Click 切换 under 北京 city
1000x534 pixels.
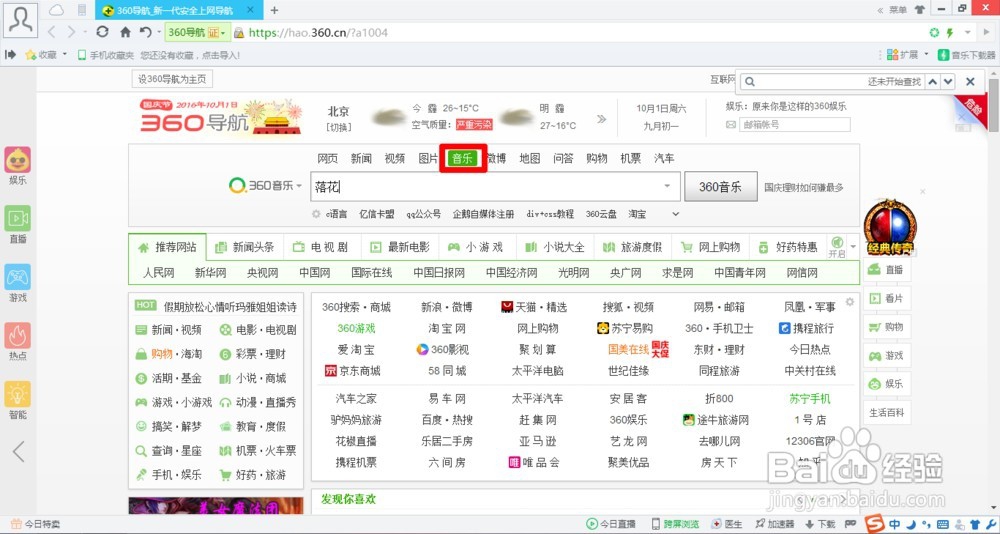pyautogui.click(x=339, y=127)
